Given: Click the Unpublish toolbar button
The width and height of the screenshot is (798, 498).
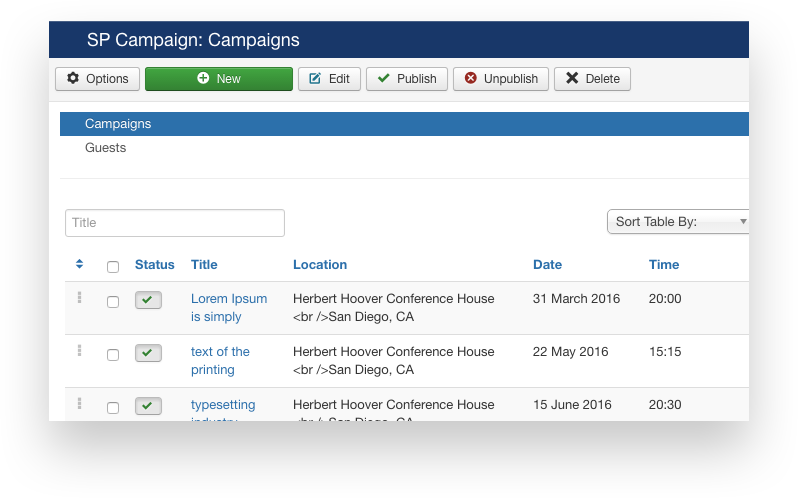Looking at the screenshot, I should tap(500, 79).
